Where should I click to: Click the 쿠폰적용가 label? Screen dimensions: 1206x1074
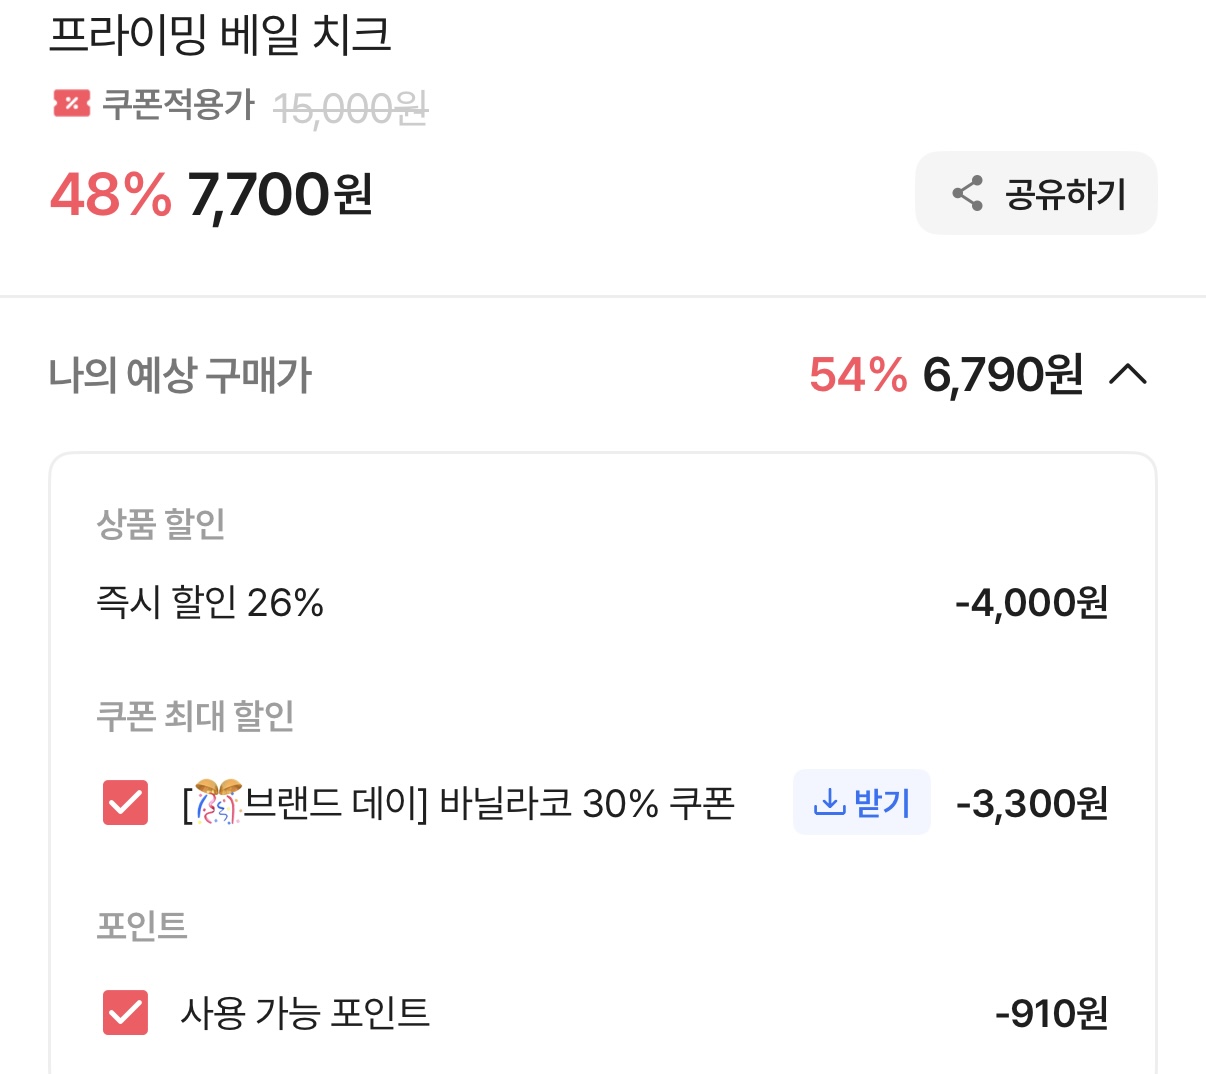click(x=179, y=104)
